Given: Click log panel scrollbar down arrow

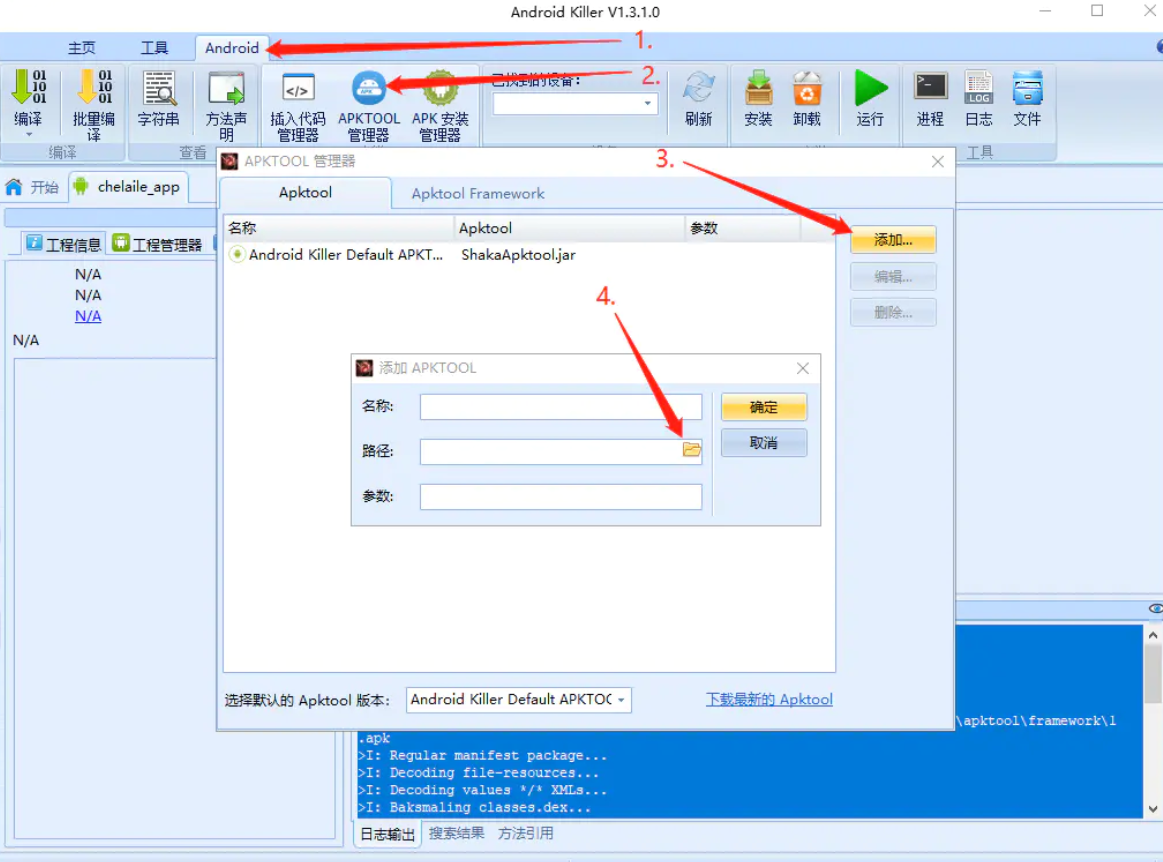Looking at the screenshot, I should coord(1153,809).
